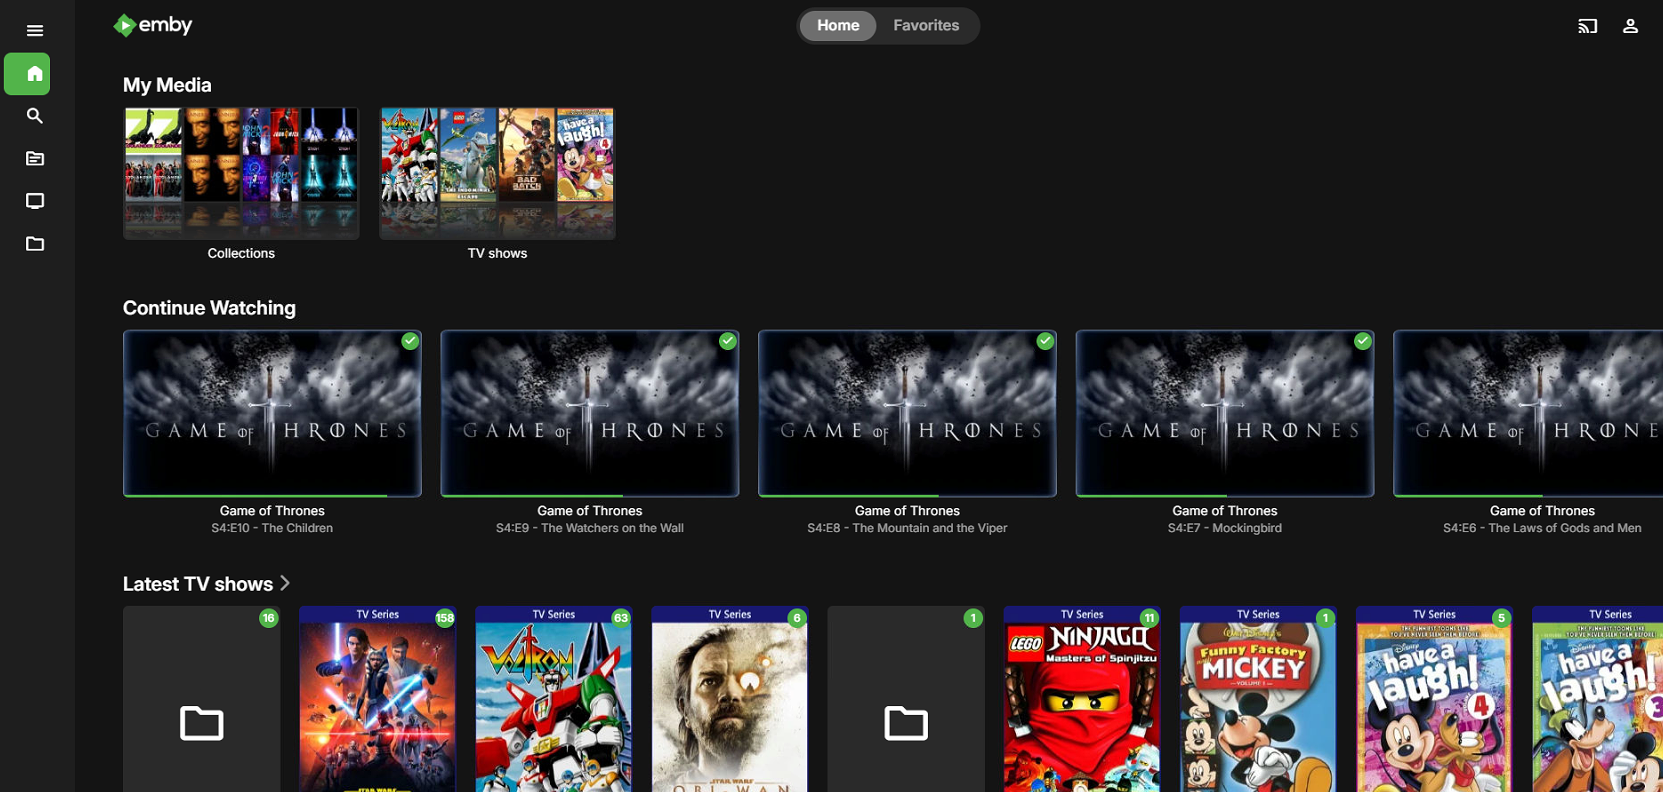Expand Latest TV shows with the chevron arrow
Image resolution: width=1663 pixels, height=792 pixels.
pyautogui.click(x=286, y=583)
